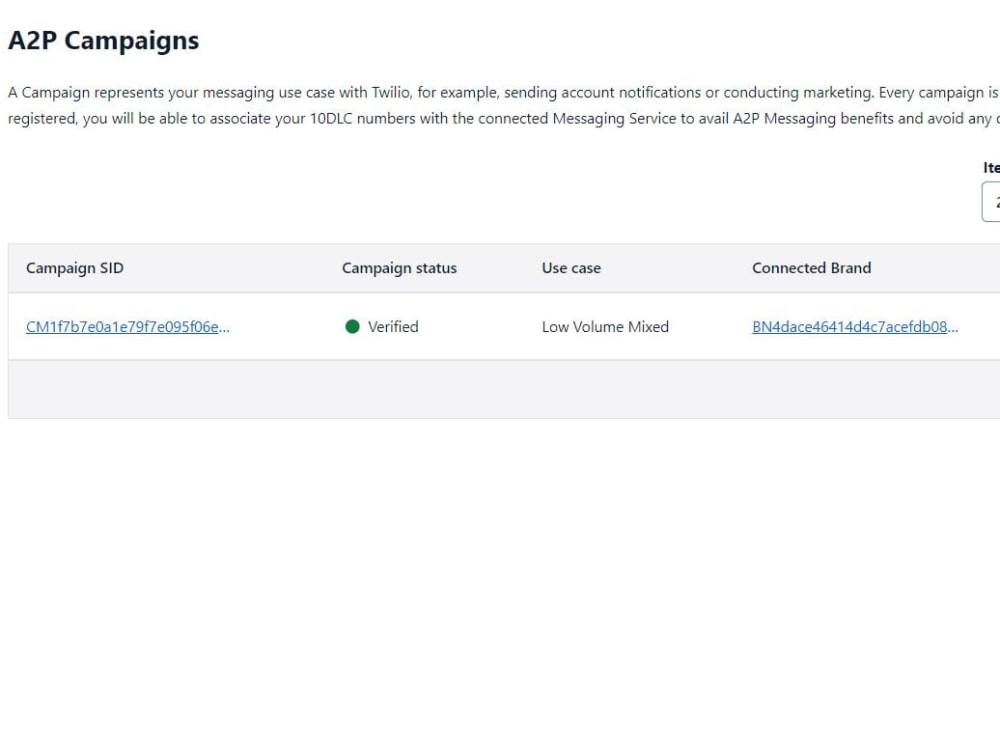Screen dimensions: 1000x750
Task: Open the items per page dropdown
Action: [x=991, y=202]
